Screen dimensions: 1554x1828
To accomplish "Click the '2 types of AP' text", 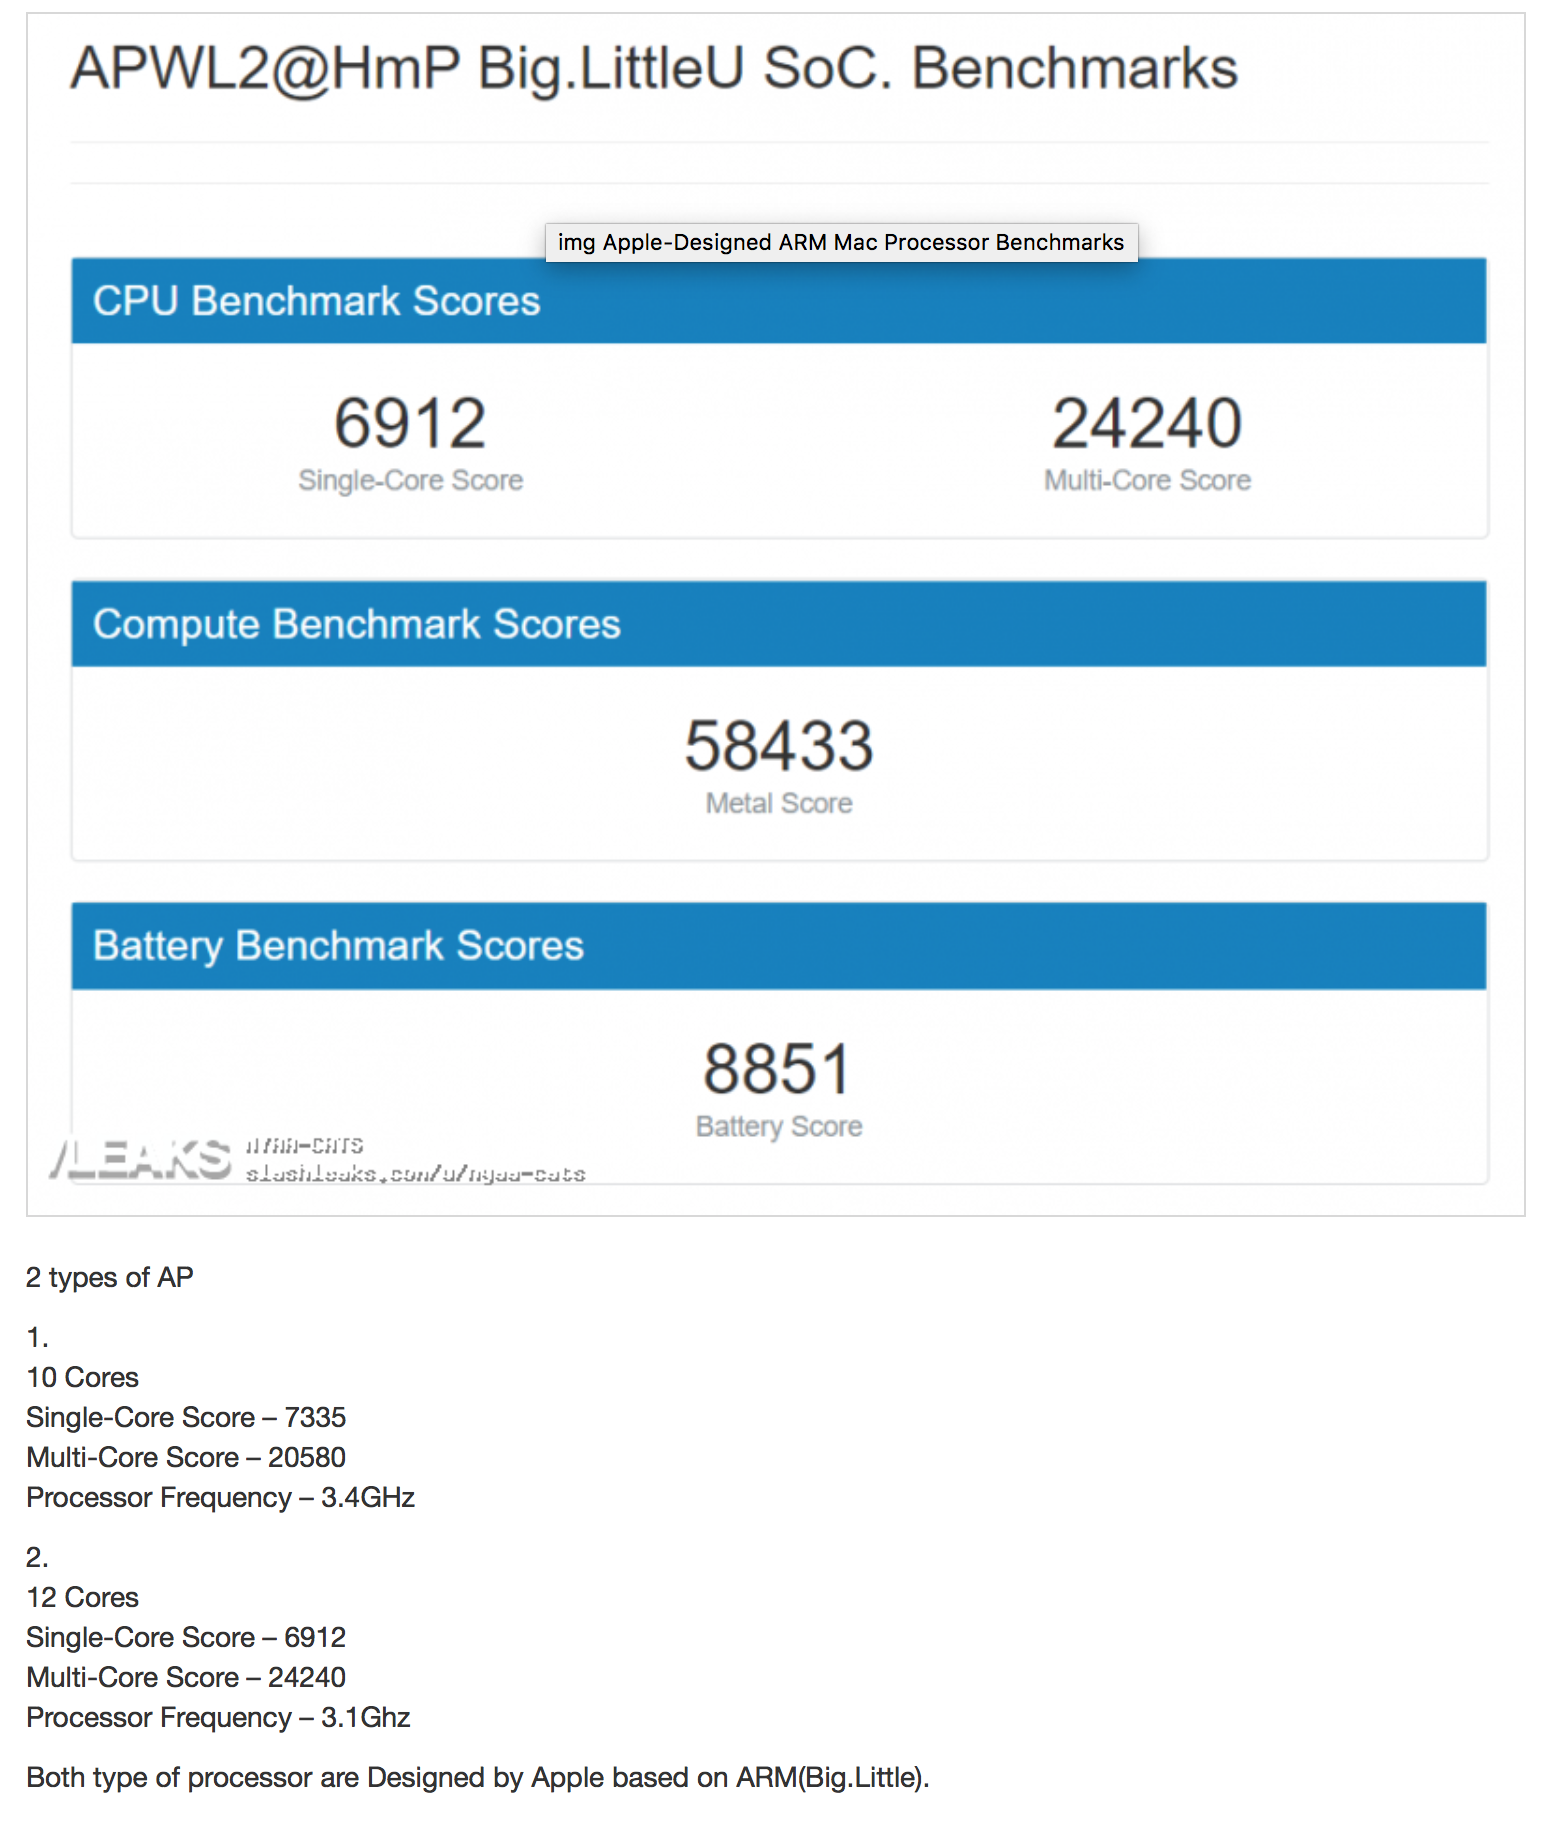I will point(110,1278).
